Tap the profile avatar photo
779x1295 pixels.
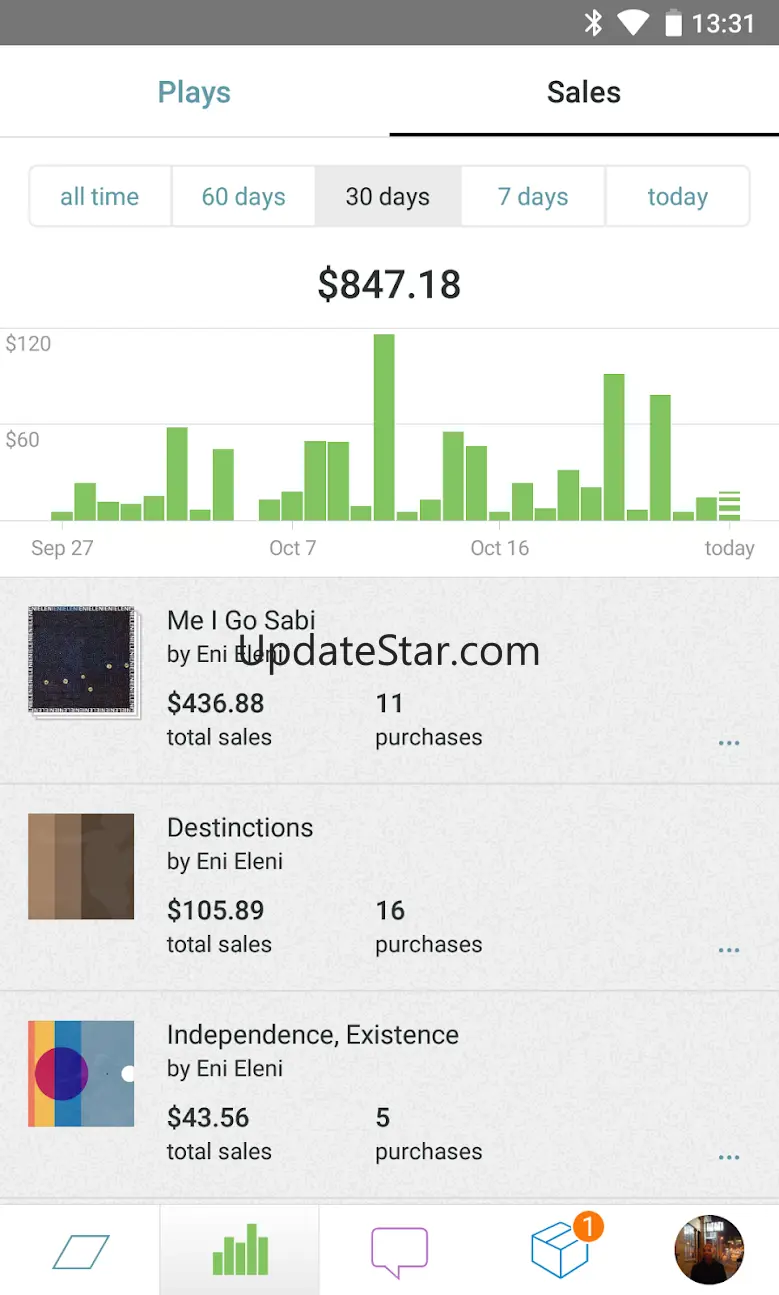710,1250
